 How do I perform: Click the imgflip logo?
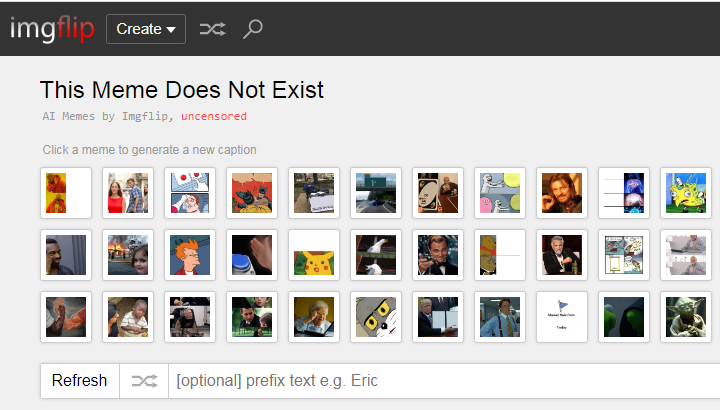[x=52, y=29]
